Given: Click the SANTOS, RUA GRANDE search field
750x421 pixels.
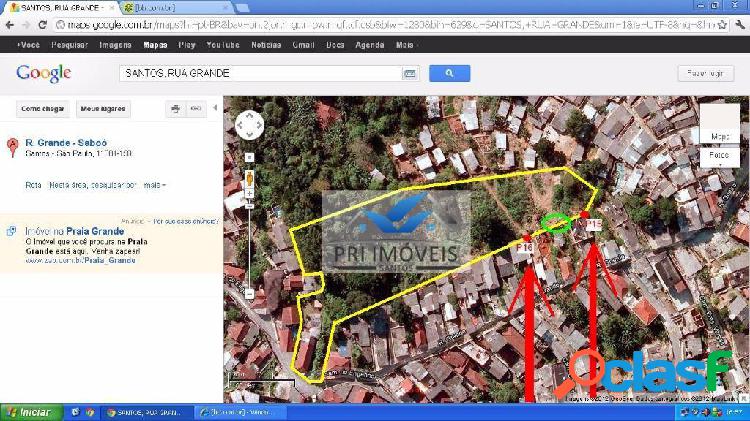Looking at the screenshot, I should pos(261,73).
